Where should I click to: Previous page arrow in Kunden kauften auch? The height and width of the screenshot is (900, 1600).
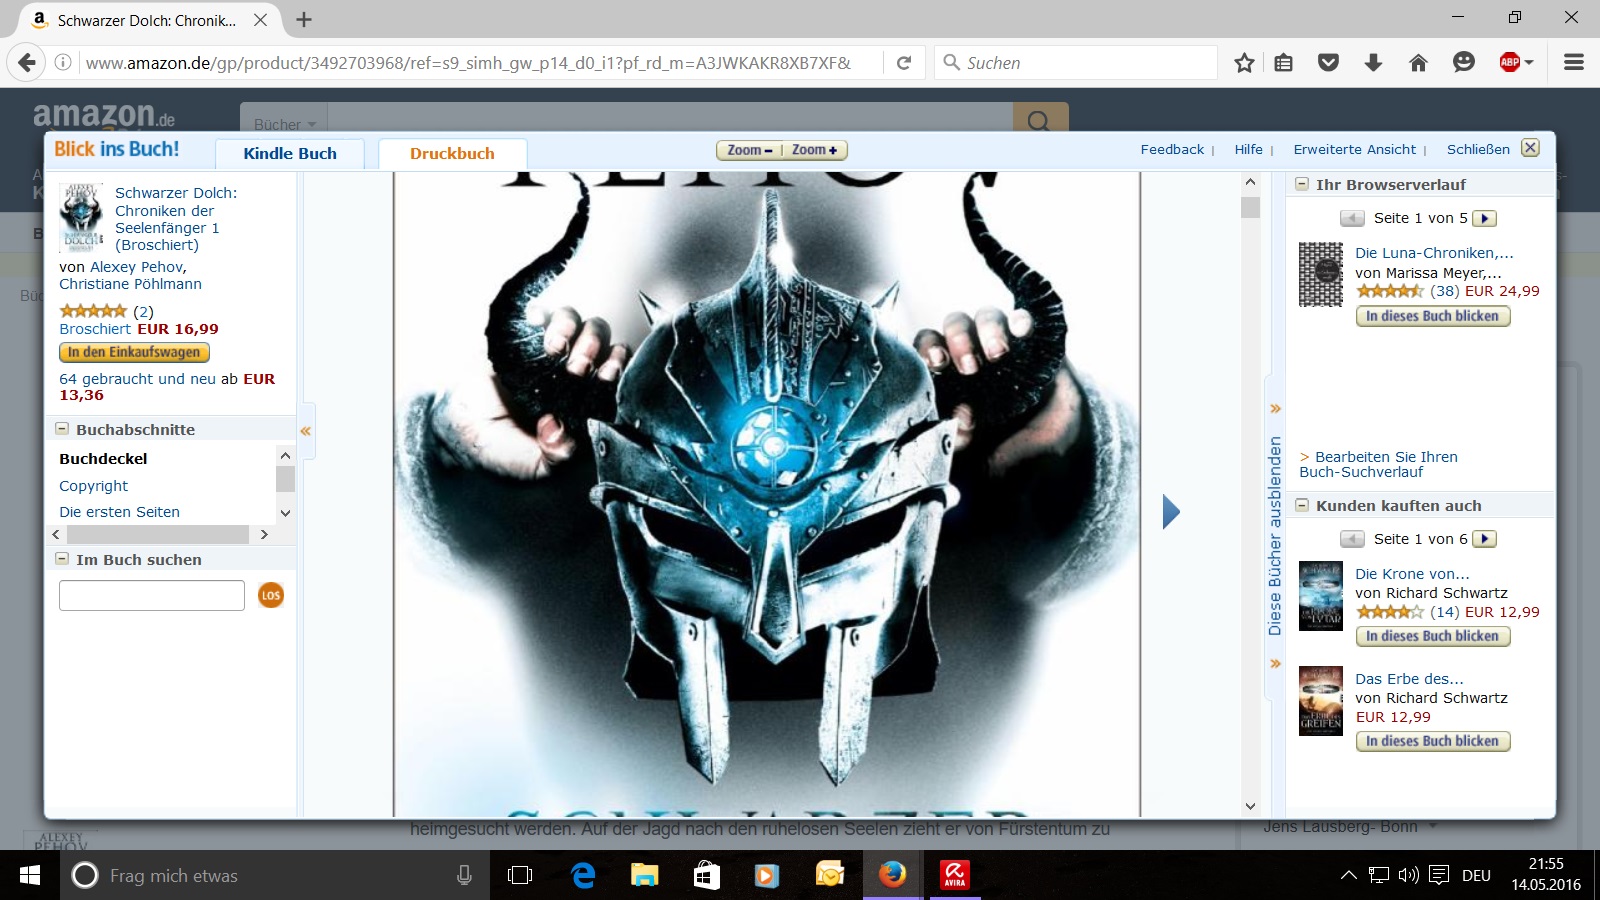pyautogui.click(x=1352, y=539)
